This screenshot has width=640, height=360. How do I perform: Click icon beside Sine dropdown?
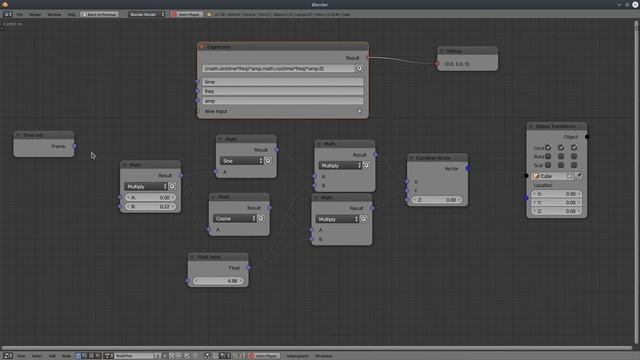268,161
